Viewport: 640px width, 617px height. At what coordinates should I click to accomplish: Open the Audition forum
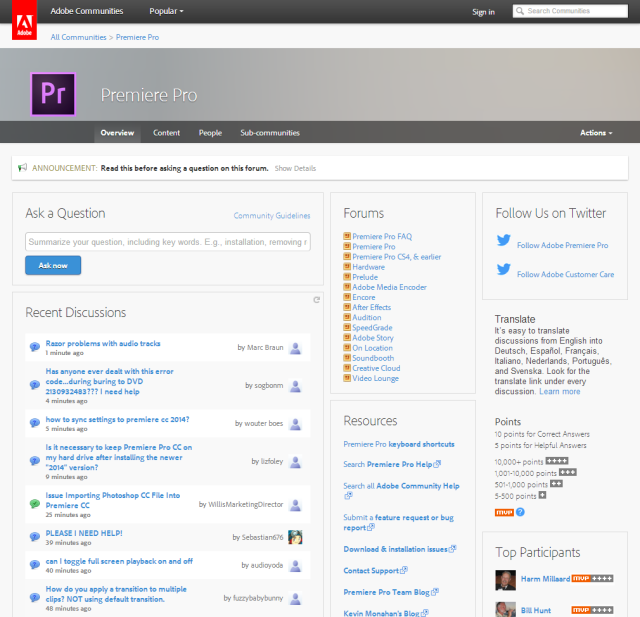click(x=367, y=317)
